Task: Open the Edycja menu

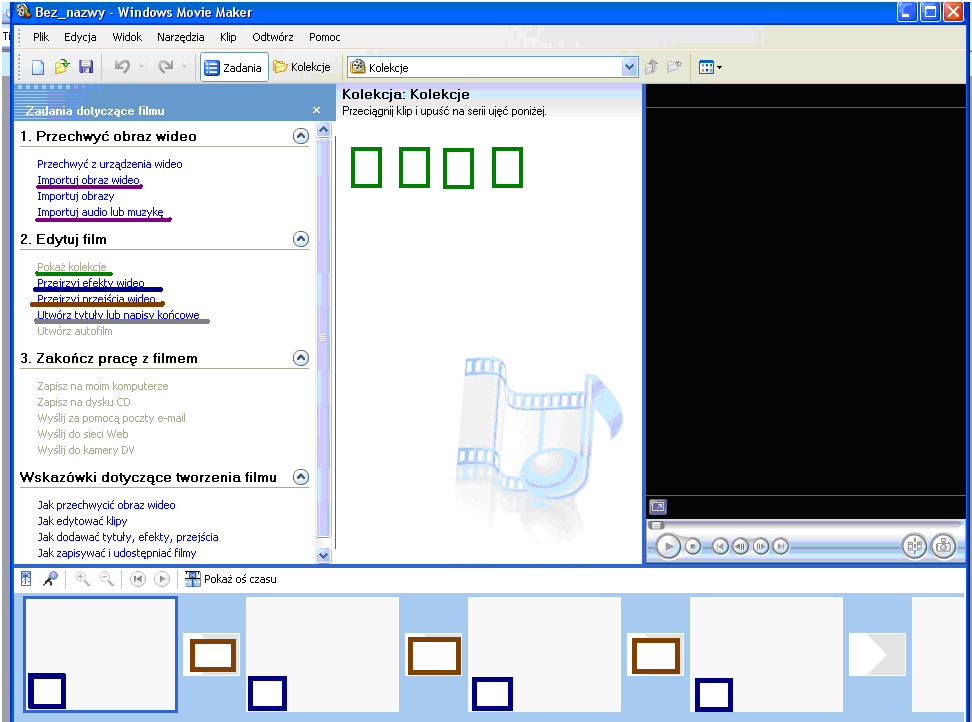Action: (80, 37)
